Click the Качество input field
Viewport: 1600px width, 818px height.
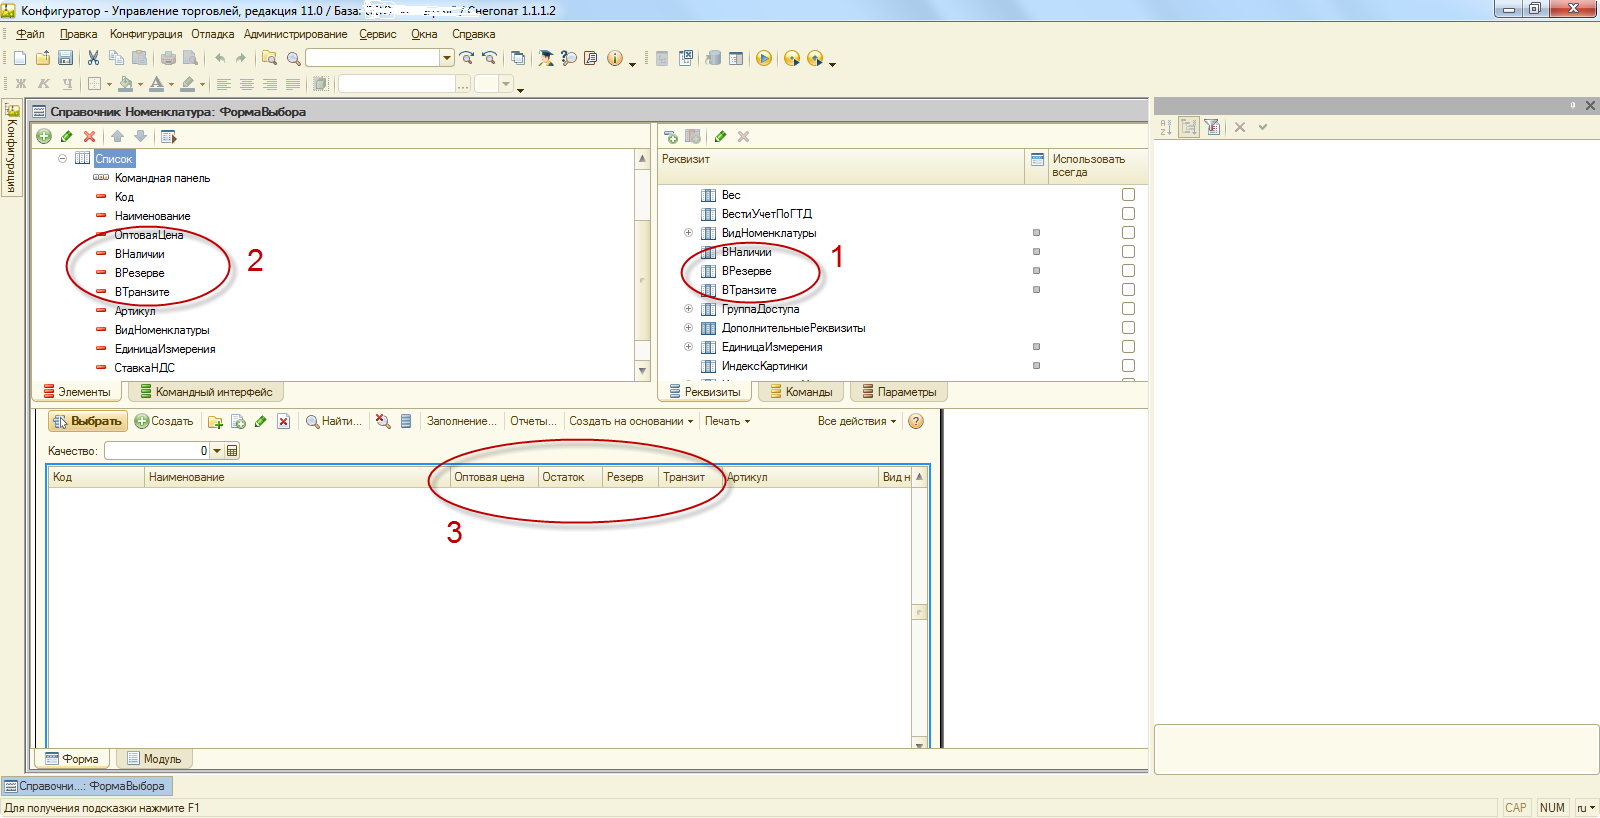pyautogui.click(x=155, y=451)
